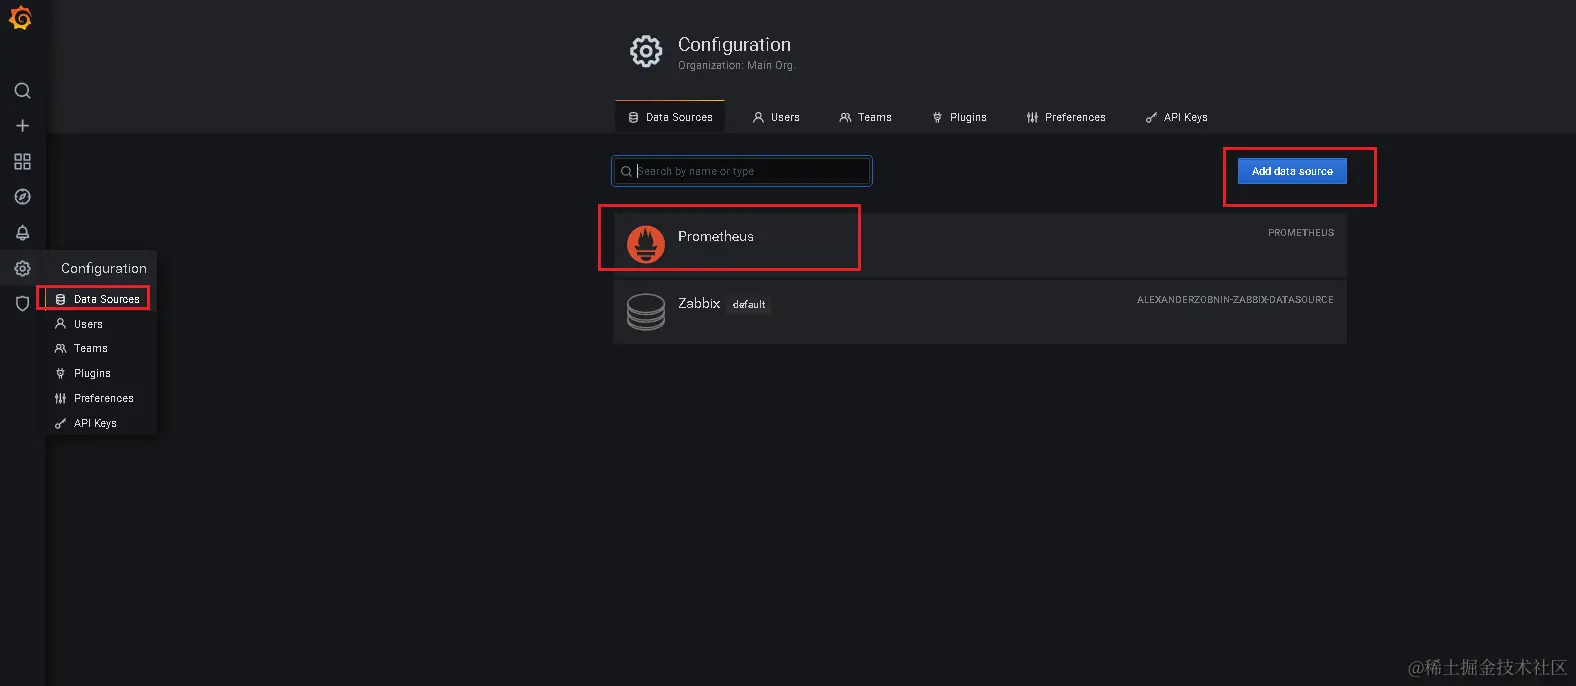Open the Alerting bell icon
The width and height of the screenshot is (1576, 686).
point(22,233)
